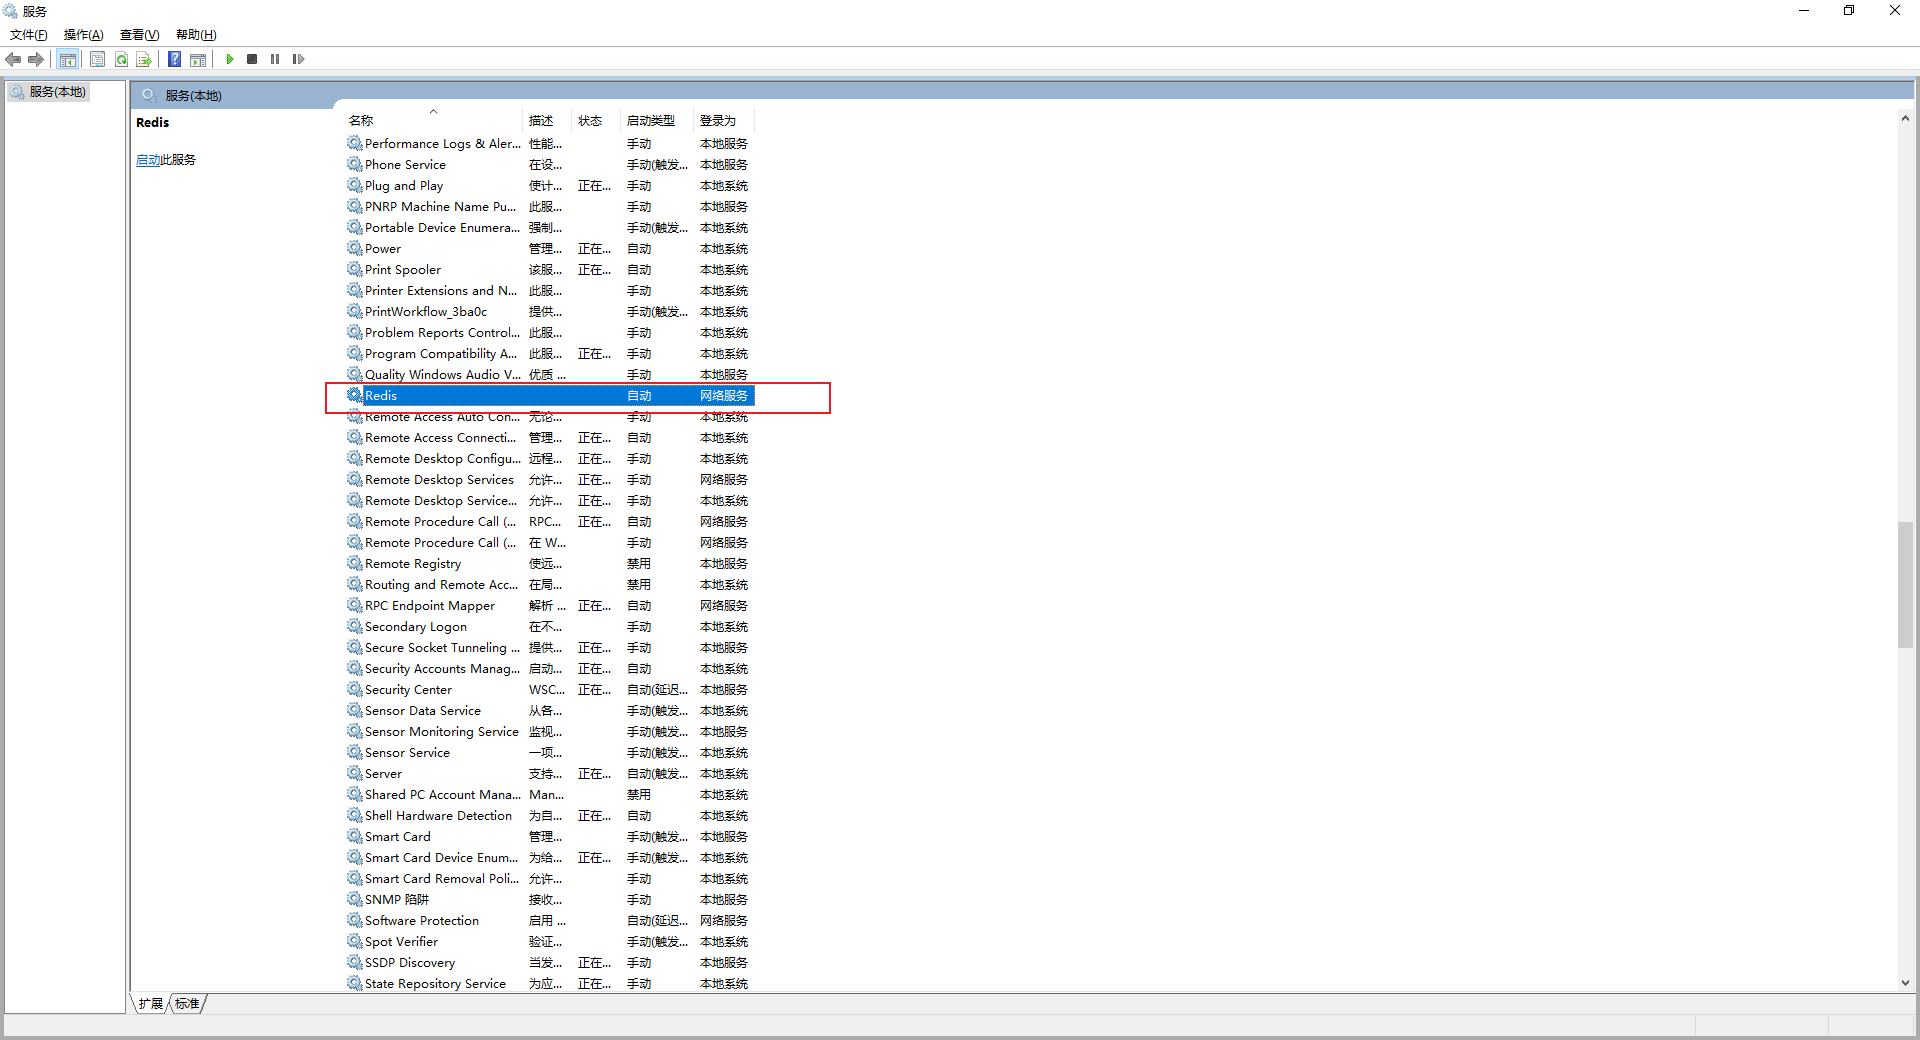Select the Smart Card service
Screen dimensions: 1920x1040
click(550, 837)
